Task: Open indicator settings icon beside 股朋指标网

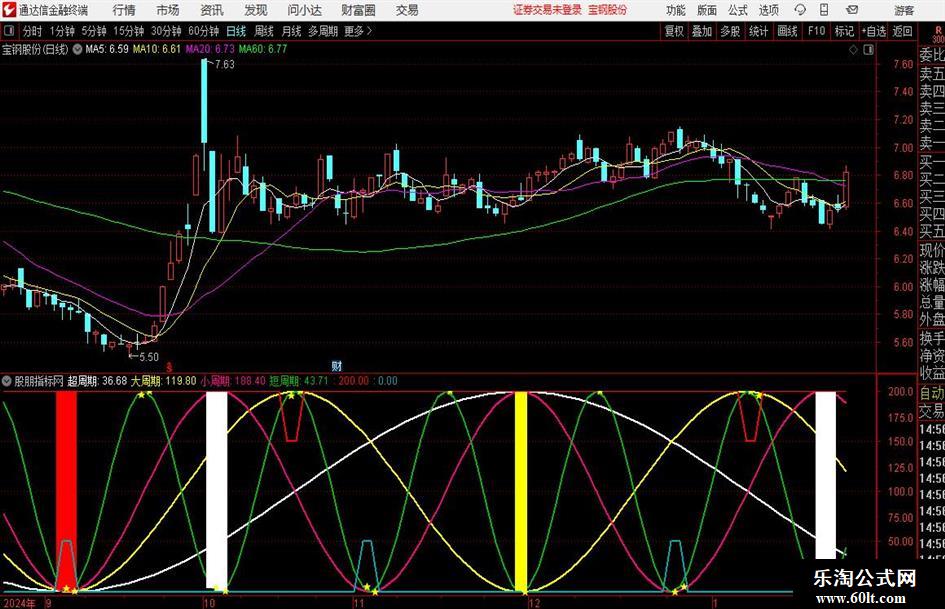Action: pyautogui.click(x=7, y=381)
